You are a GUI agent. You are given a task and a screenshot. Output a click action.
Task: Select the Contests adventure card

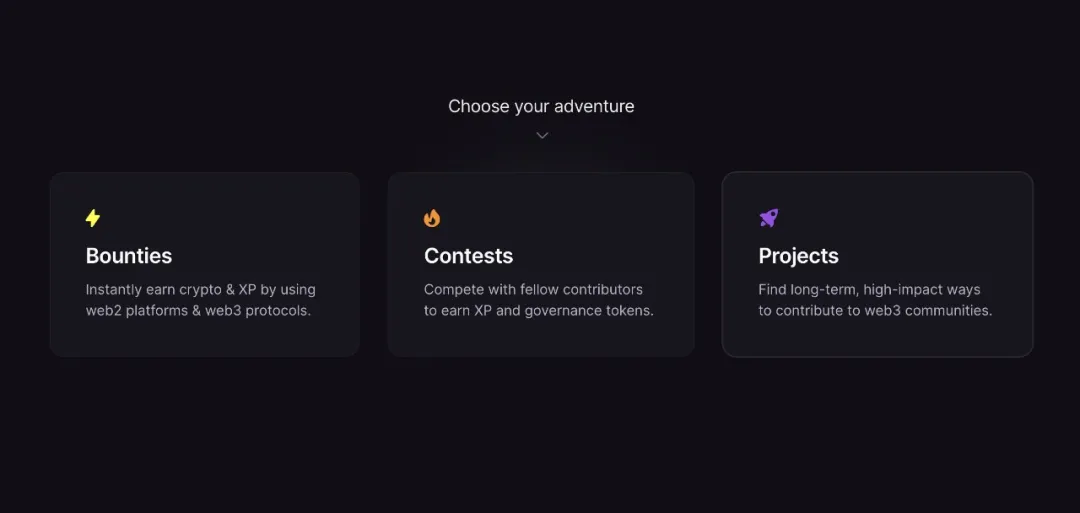541,335
